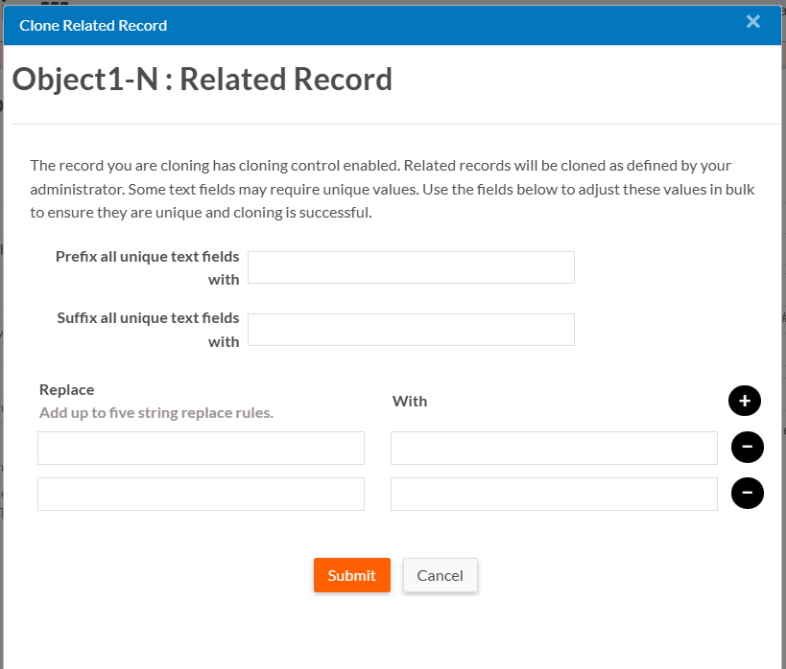Click the 'Add up to five' hint text
The height and width of the screenshot is (669, 786).
[156, 412]
